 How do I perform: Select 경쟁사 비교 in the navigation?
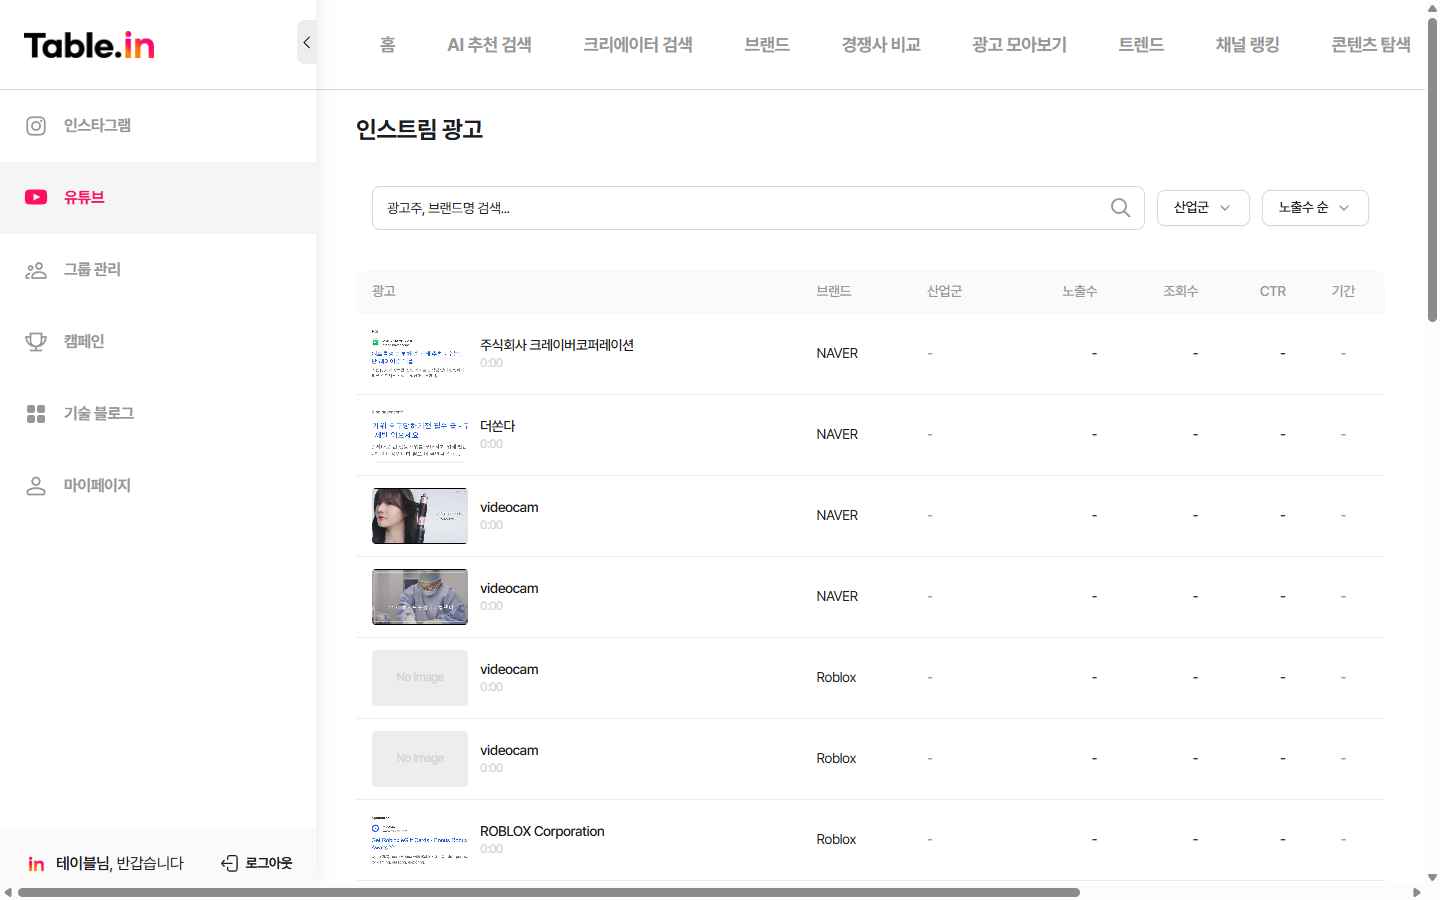[880, 44]
